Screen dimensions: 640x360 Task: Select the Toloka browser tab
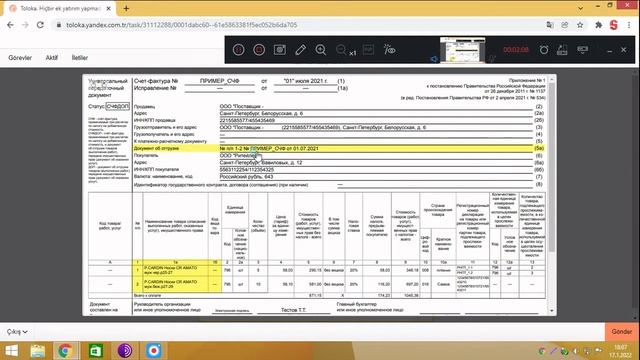tap(59, 8)
